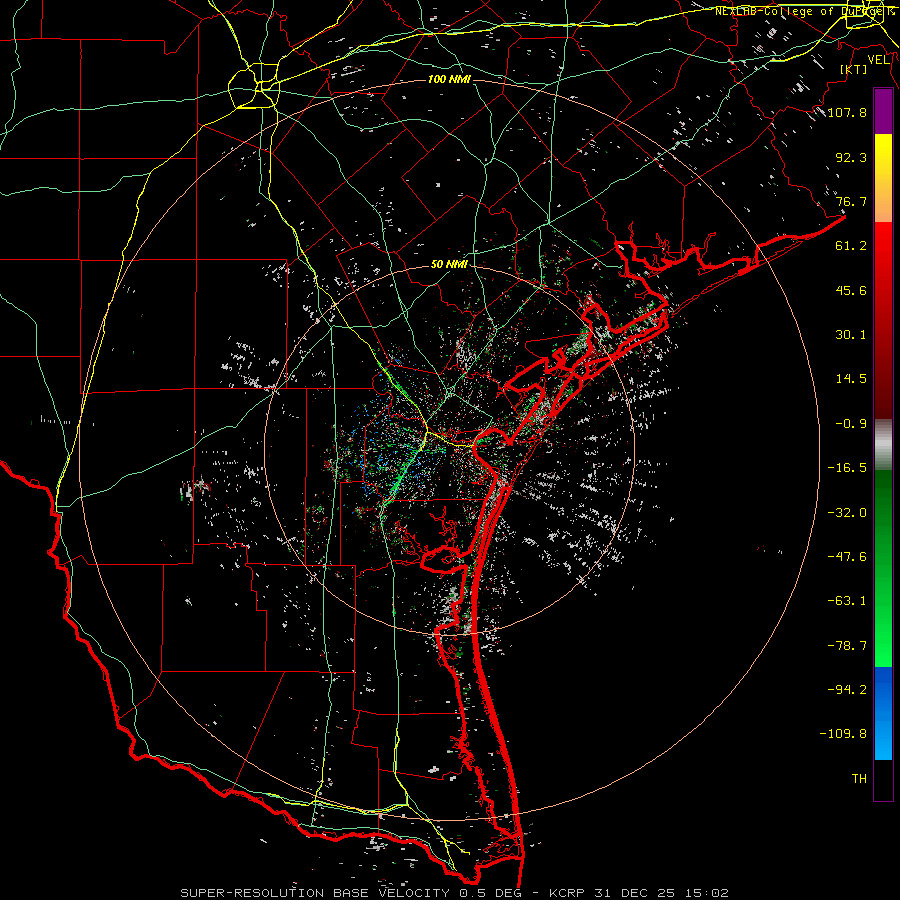Select the 92.3 value on velocity scale
Viewport: 900px width, 900px height.
tap(851, 157)
